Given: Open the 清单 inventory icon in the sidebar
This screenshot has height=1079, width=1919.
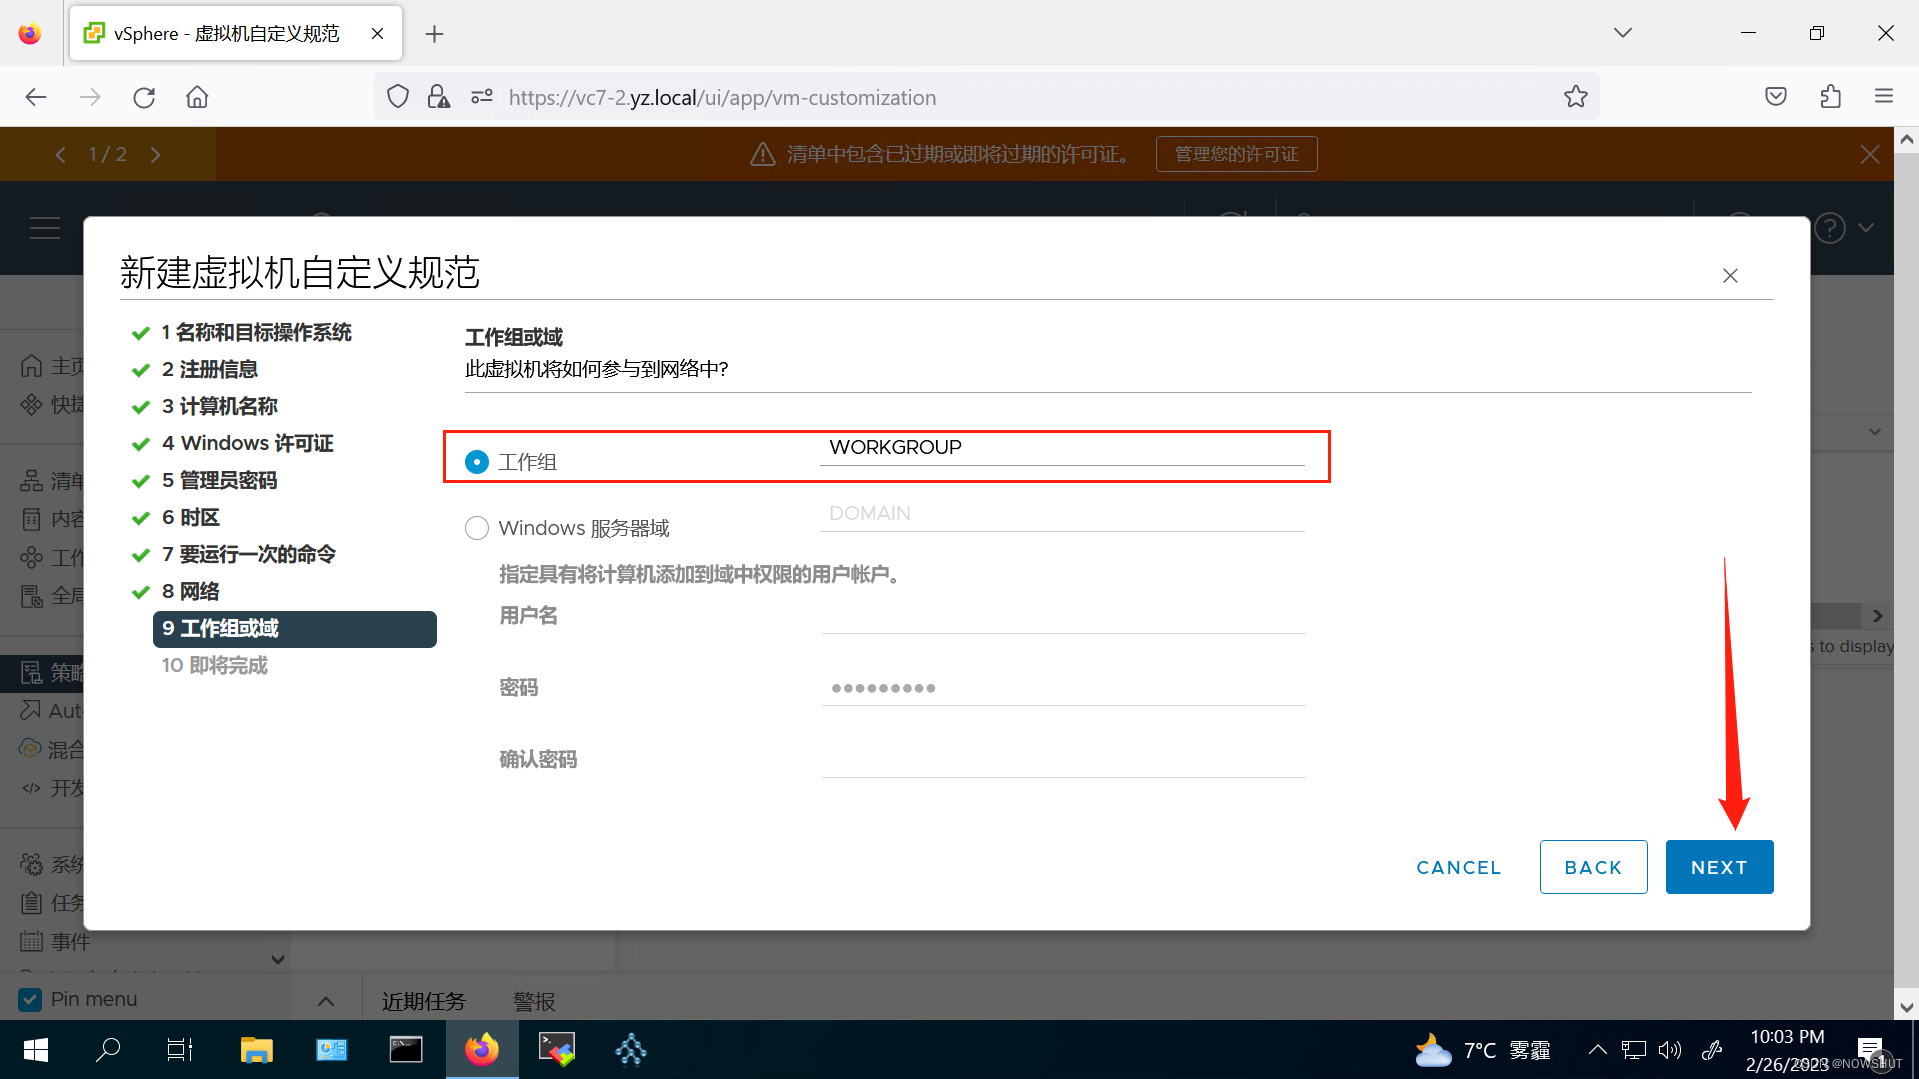Looking at the screenshot, I should [31, 480].
